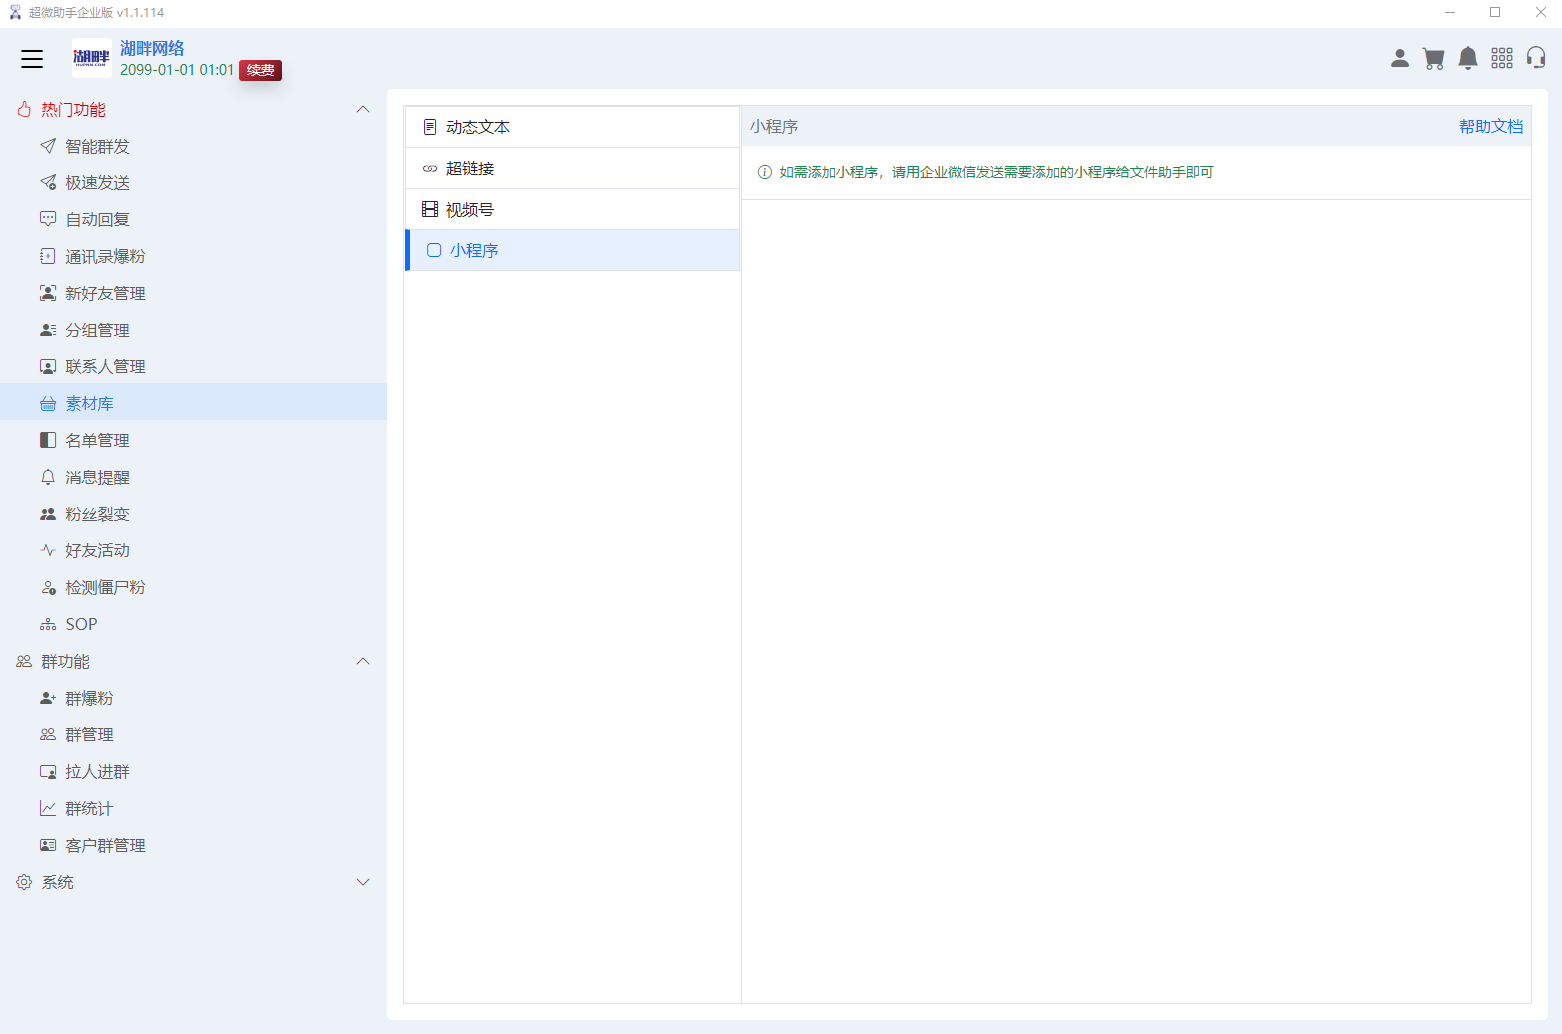Click the customer service headset icon
Image resolution: width=1562 pixels, height=1034 pixels.
click(1536, 58)
